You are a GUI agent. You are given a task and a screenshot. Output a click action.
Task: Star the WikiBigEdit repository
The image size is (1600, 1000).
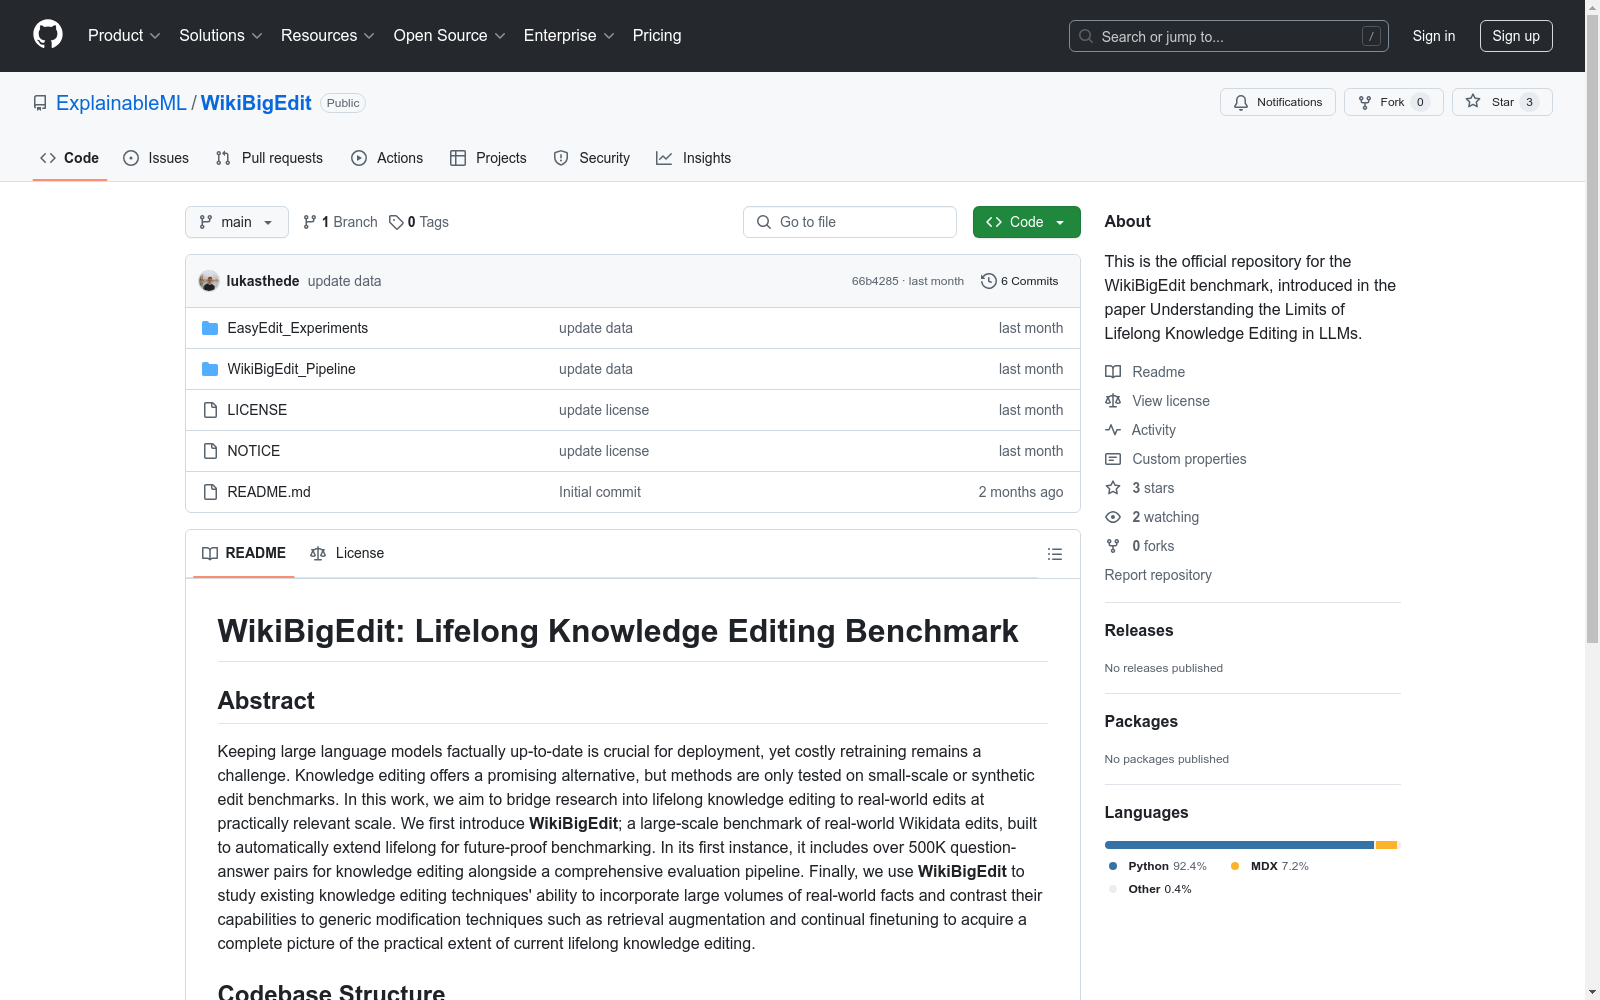pos(1502,102)
